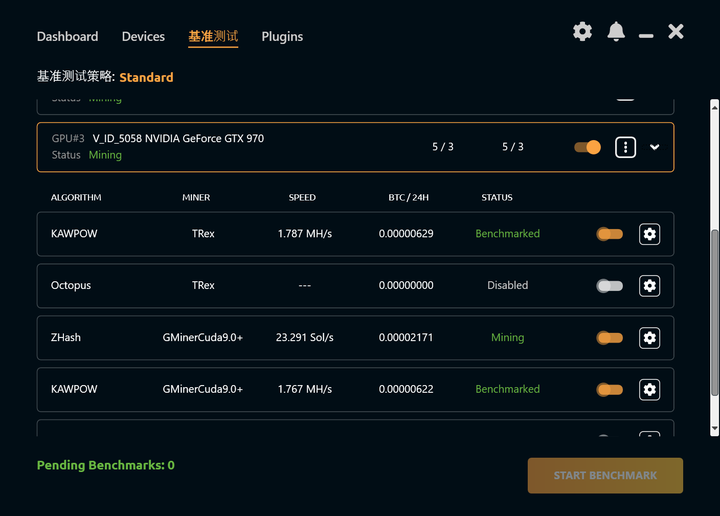Open notifications bell
Image resolution: width=720 pixels, height=516 pixels.
[616, 32]
